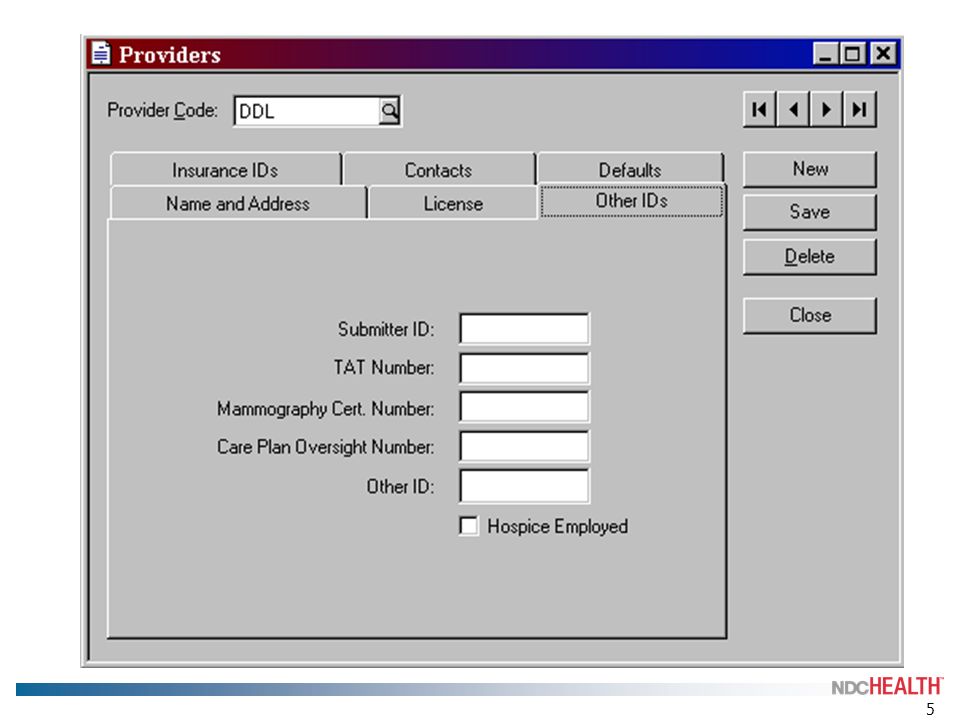Focus the Provider Code field containing DDL
960x720 pixels.
(307, 111)
